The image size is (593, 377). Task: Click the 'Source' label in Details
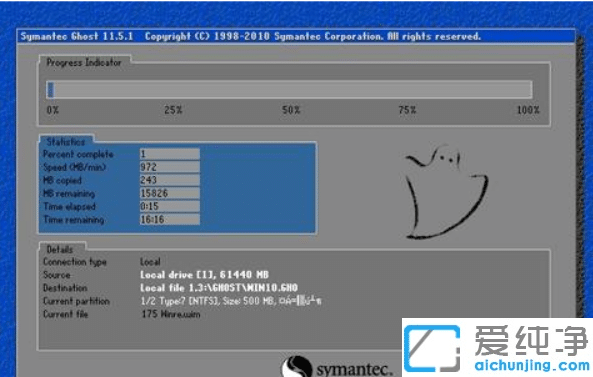coord(57,275)
